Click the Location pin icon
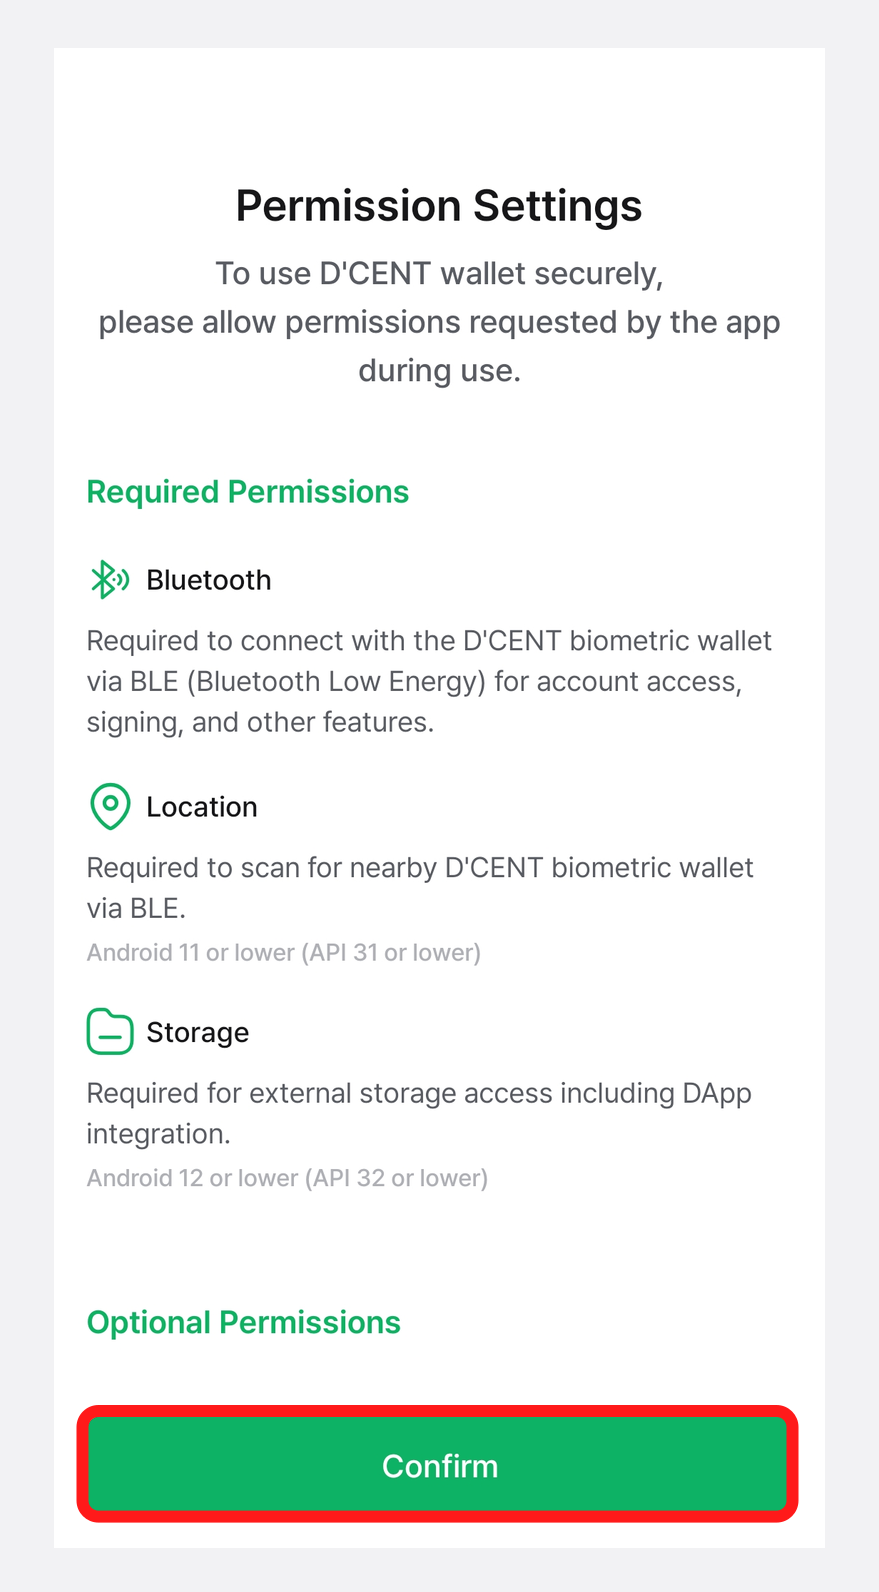Image resolution: width=879 pixels, height=1592 pixels. pyautogui.click(x=110, y=806)
